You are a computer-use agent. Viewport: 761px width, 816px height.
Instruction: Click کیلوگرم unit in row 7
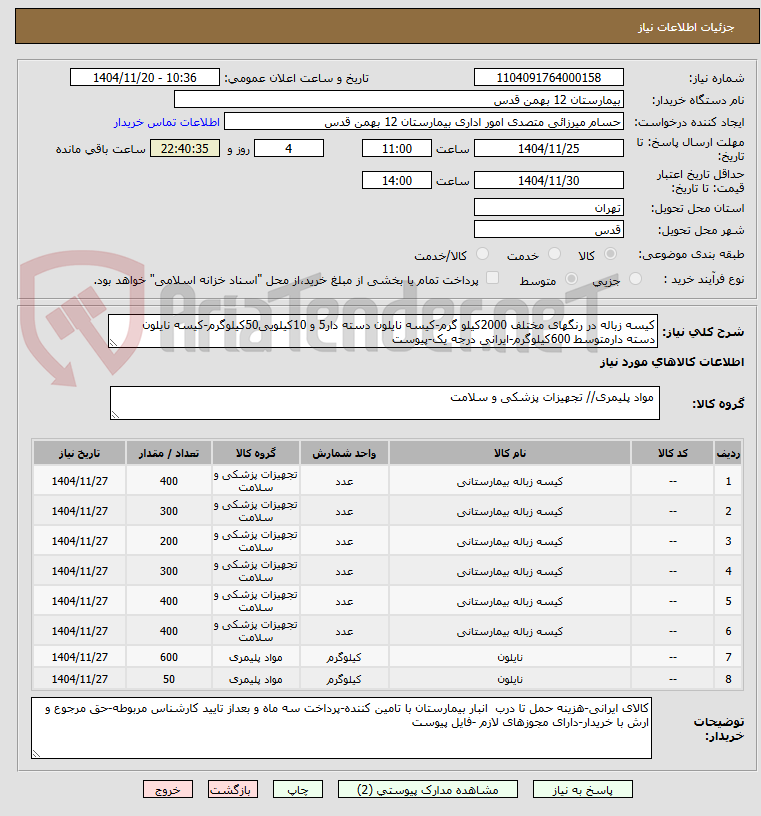click(344, 657)
